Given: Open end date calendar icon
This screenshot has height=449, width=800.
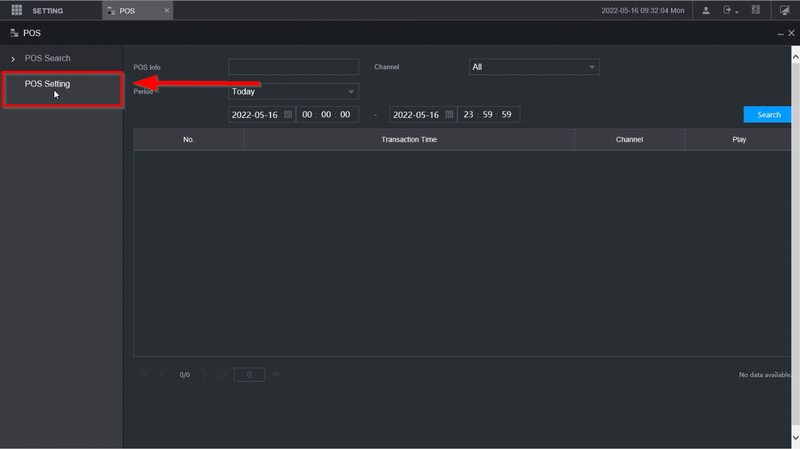Looking at the screenshot, I should coord(449,114).
